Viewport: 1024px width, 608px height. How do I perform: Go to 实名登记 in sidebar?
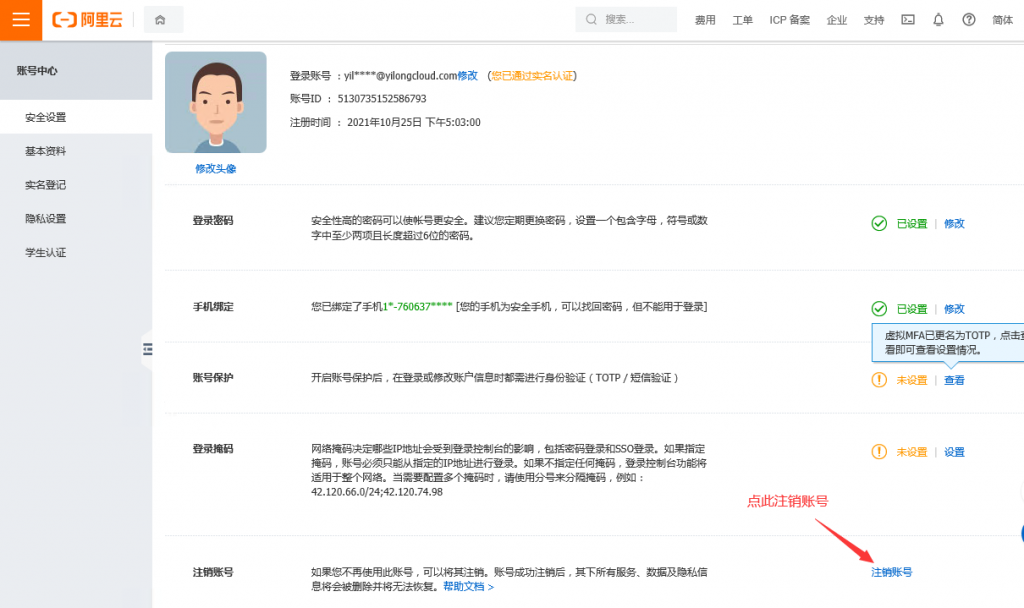pyautogui.click(x=46, y=185)
